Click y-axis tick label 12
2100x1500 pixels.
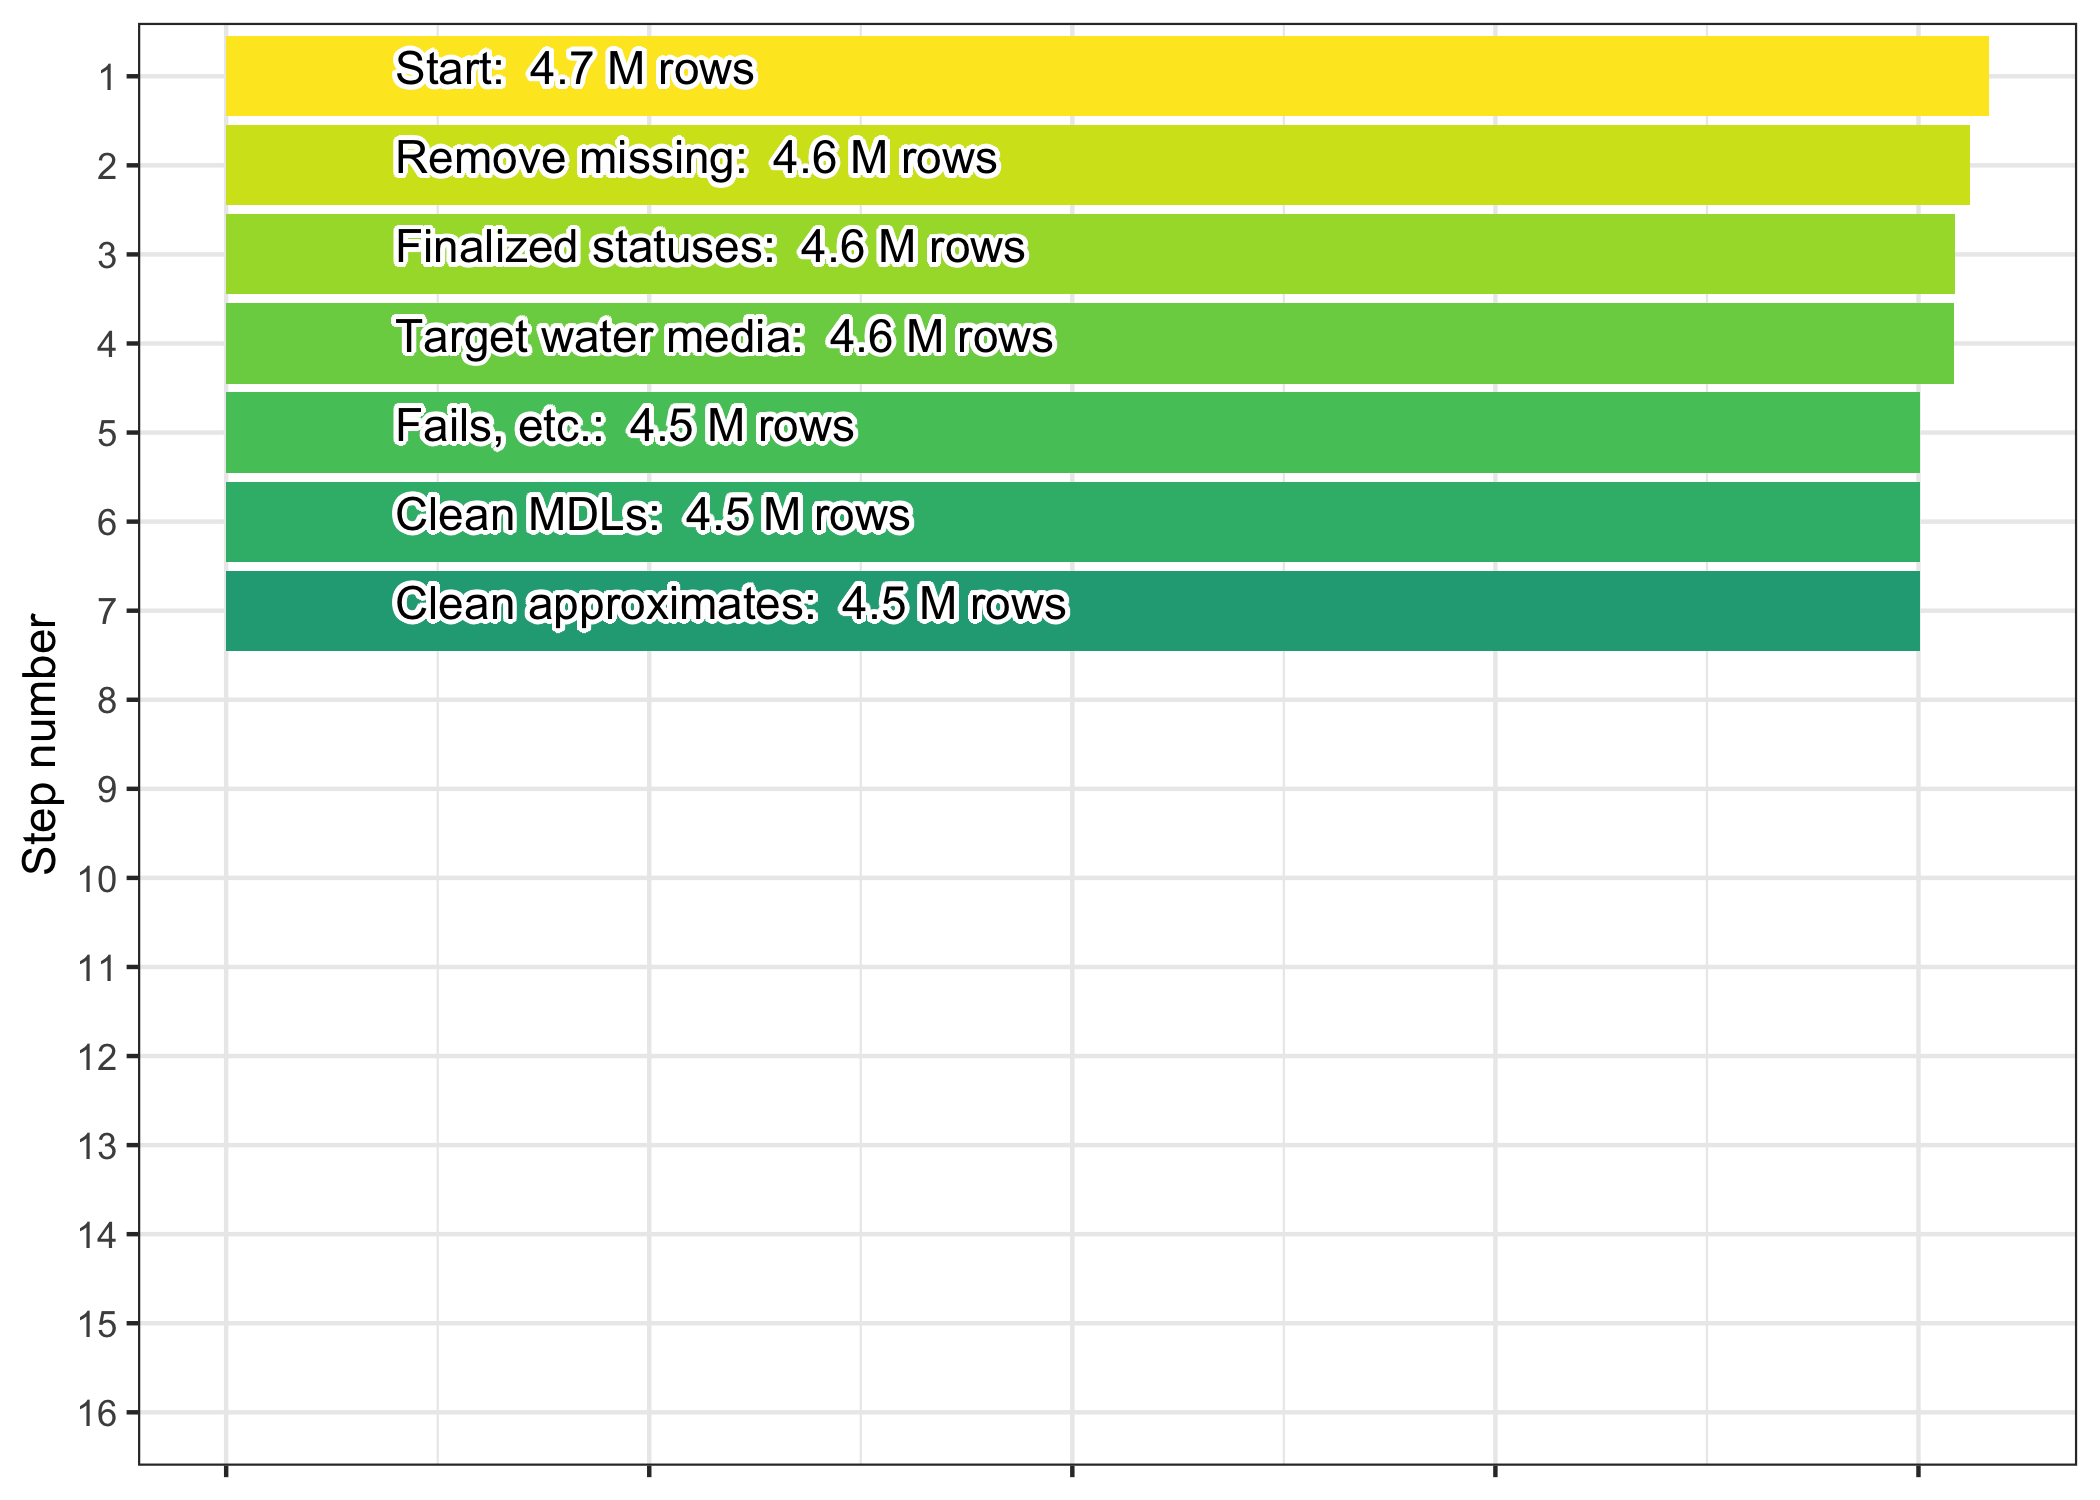pos(97,1057)
